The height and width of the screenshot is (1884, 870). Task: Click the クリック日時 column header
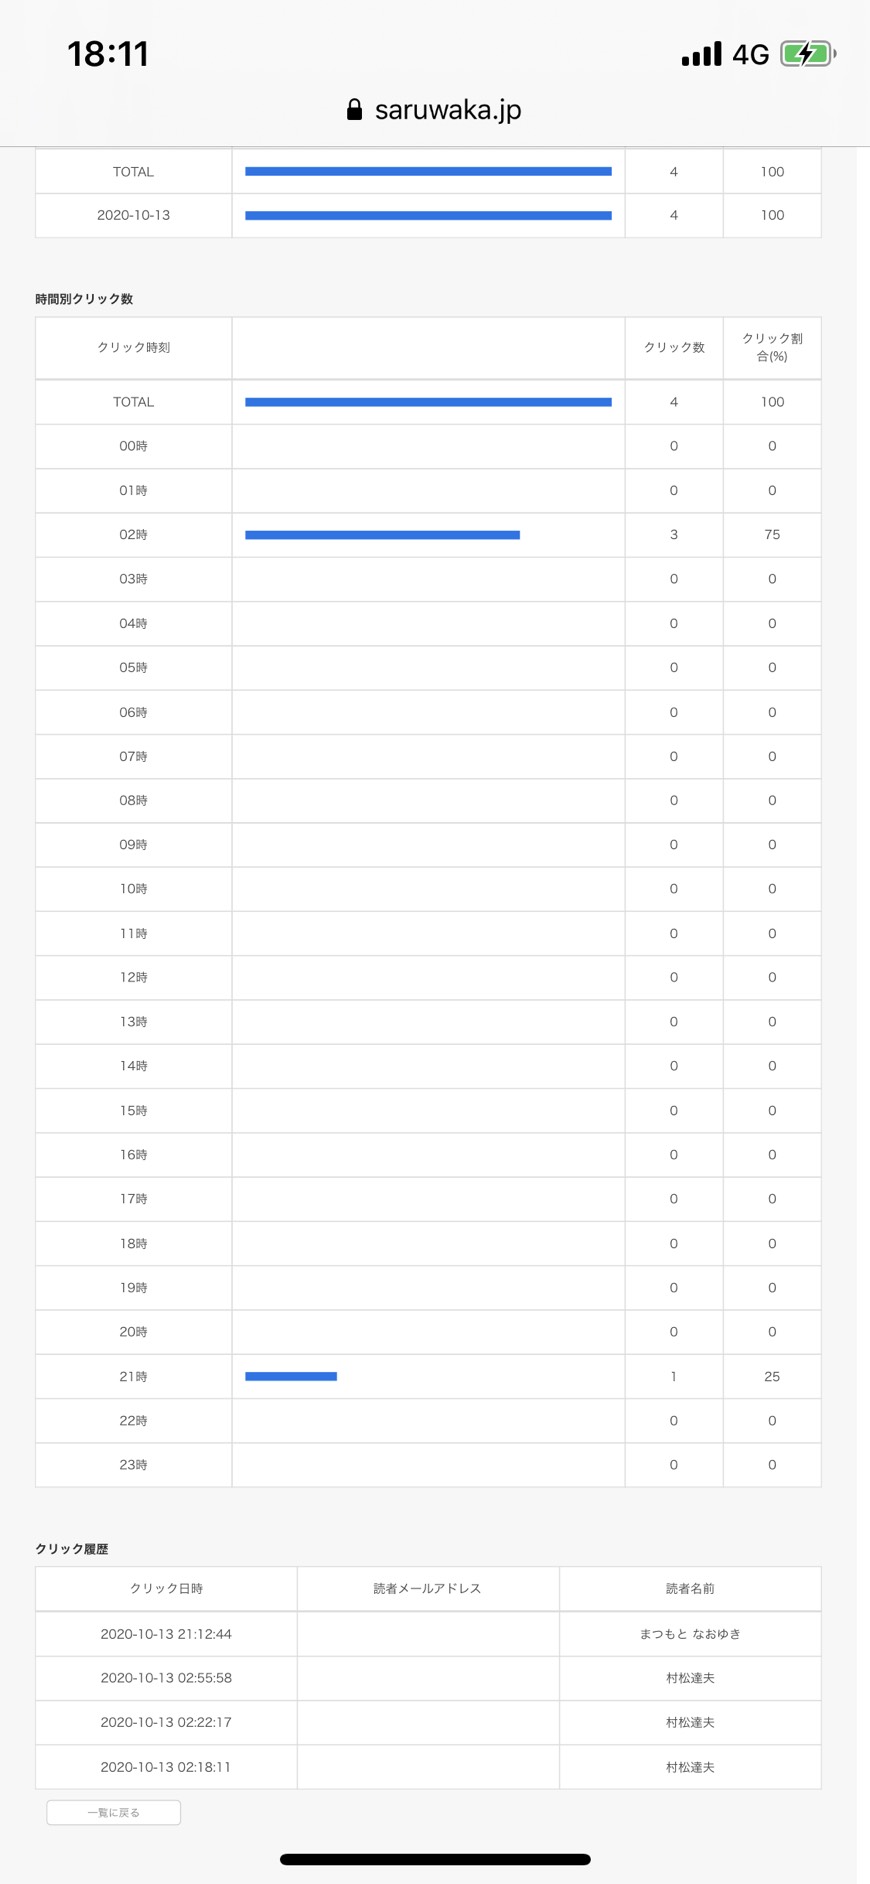click(x=166, y=1588)
